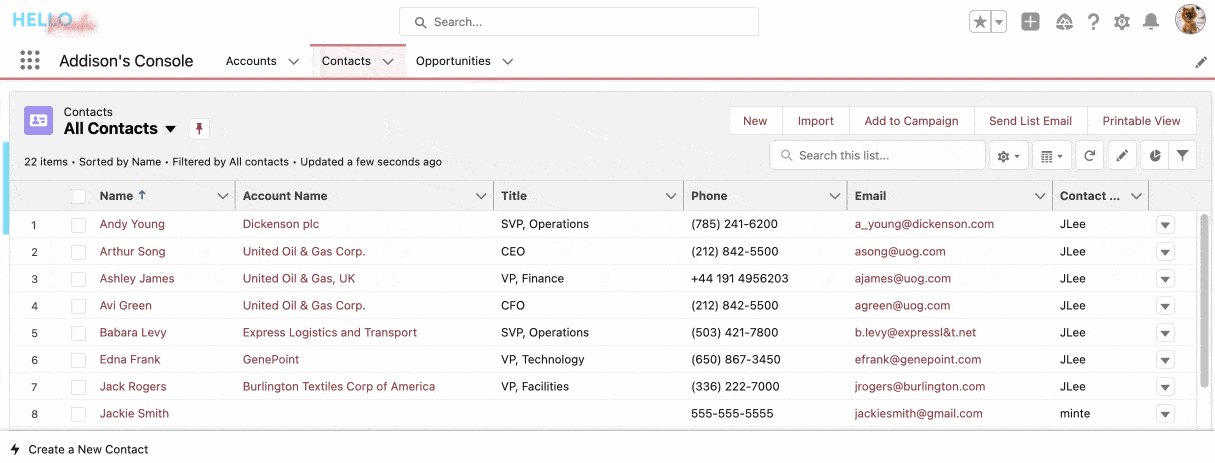Switch to the Contacts tab
The width and height of the screenshot is (1215, 463).
pos(346,61)
